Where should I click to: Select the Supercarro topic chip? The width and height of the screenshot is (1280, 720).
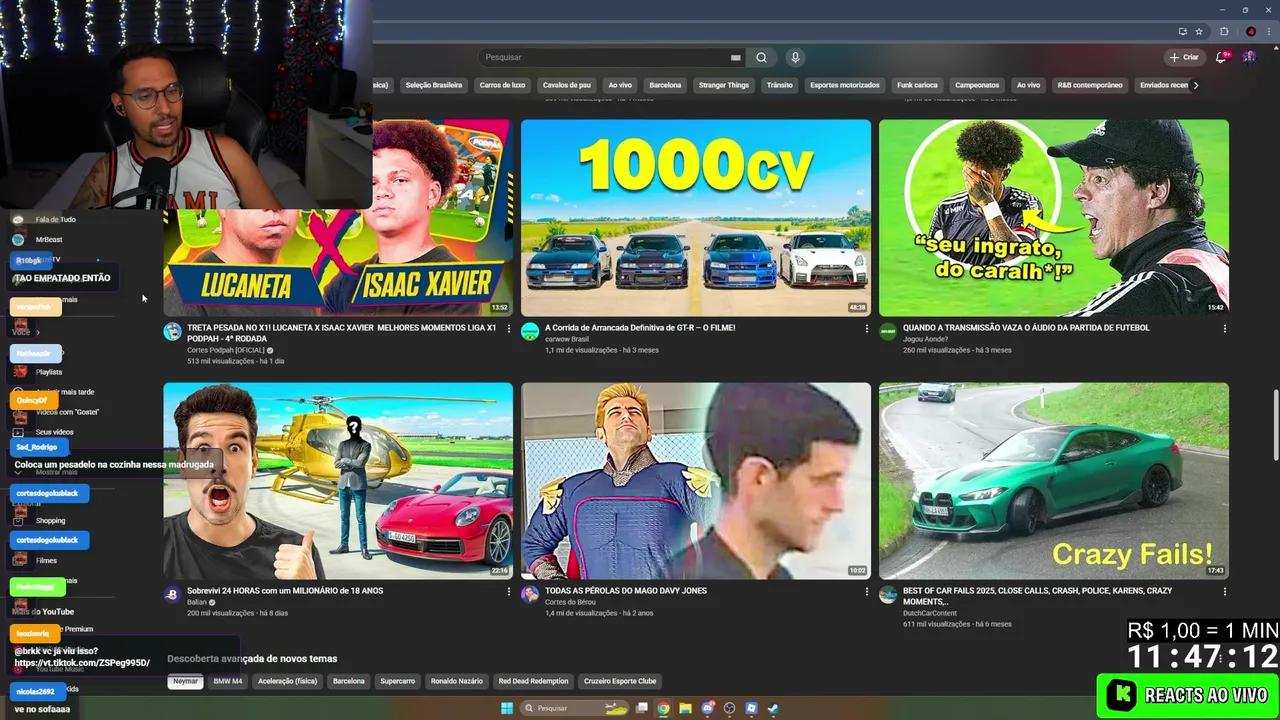click(397, 681)
